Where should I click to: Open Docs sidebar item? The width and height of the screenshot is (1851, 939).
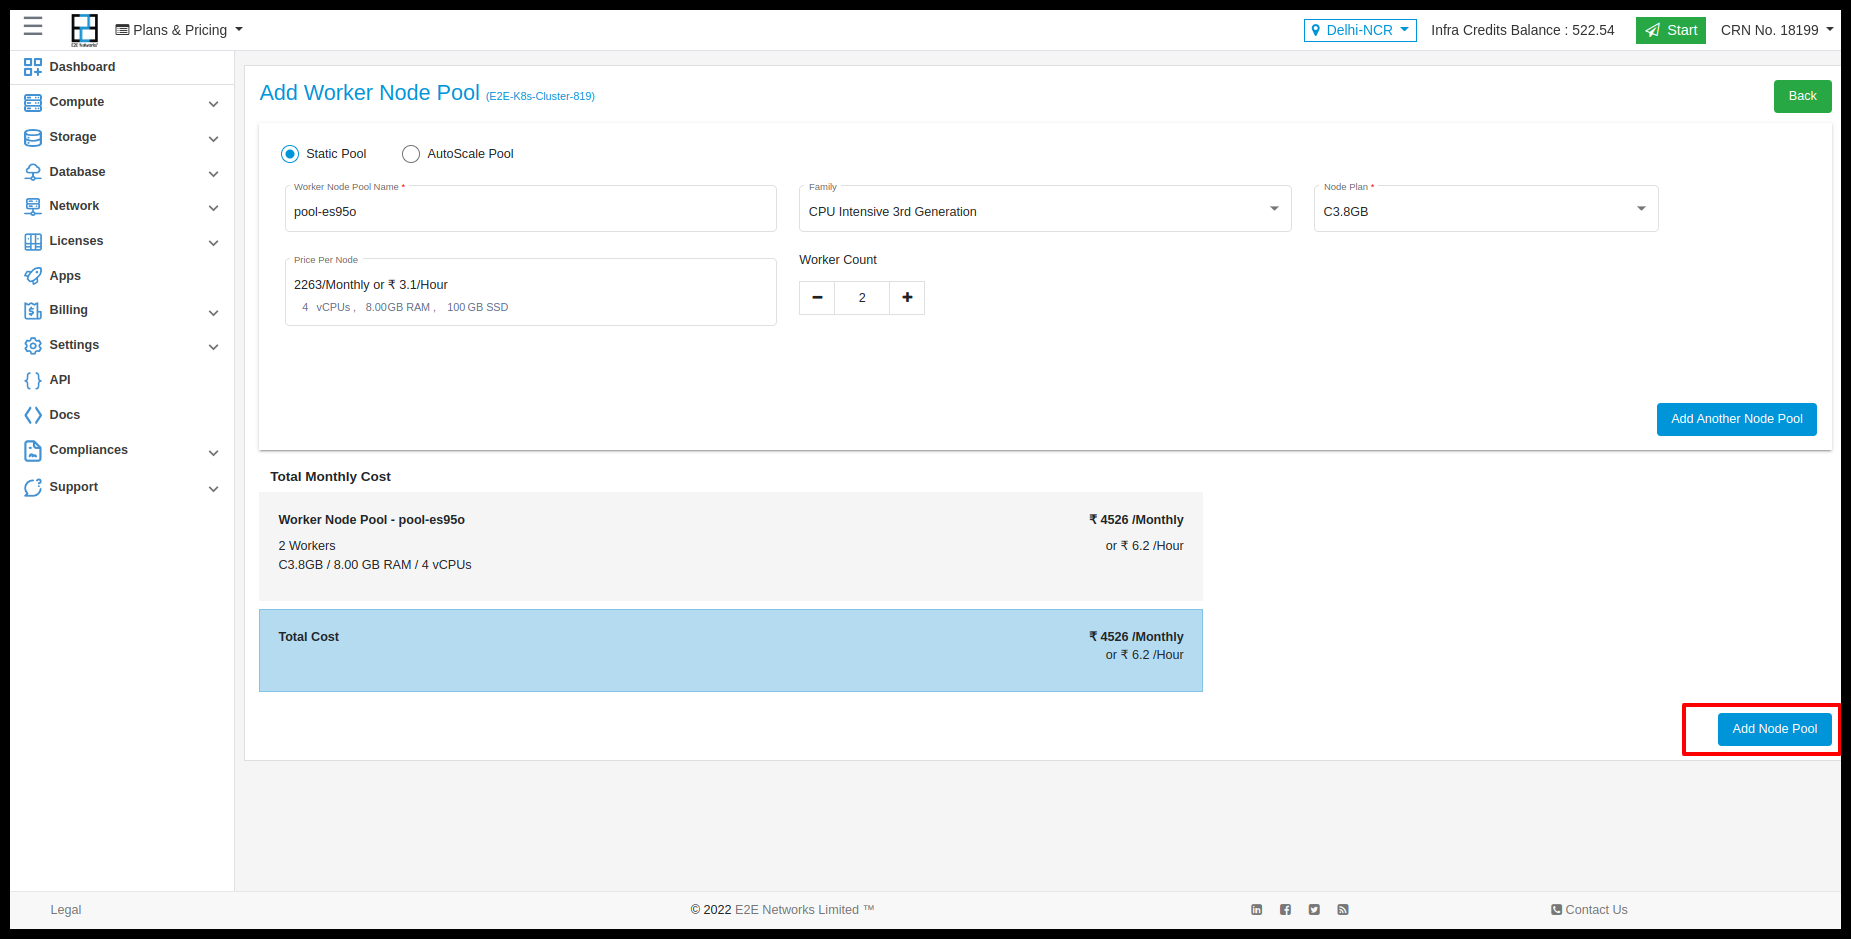pos(65,415)
